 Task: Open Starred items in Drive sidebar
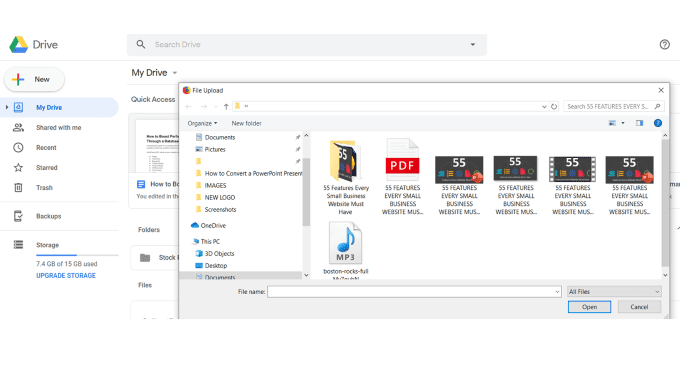[46, 167]
